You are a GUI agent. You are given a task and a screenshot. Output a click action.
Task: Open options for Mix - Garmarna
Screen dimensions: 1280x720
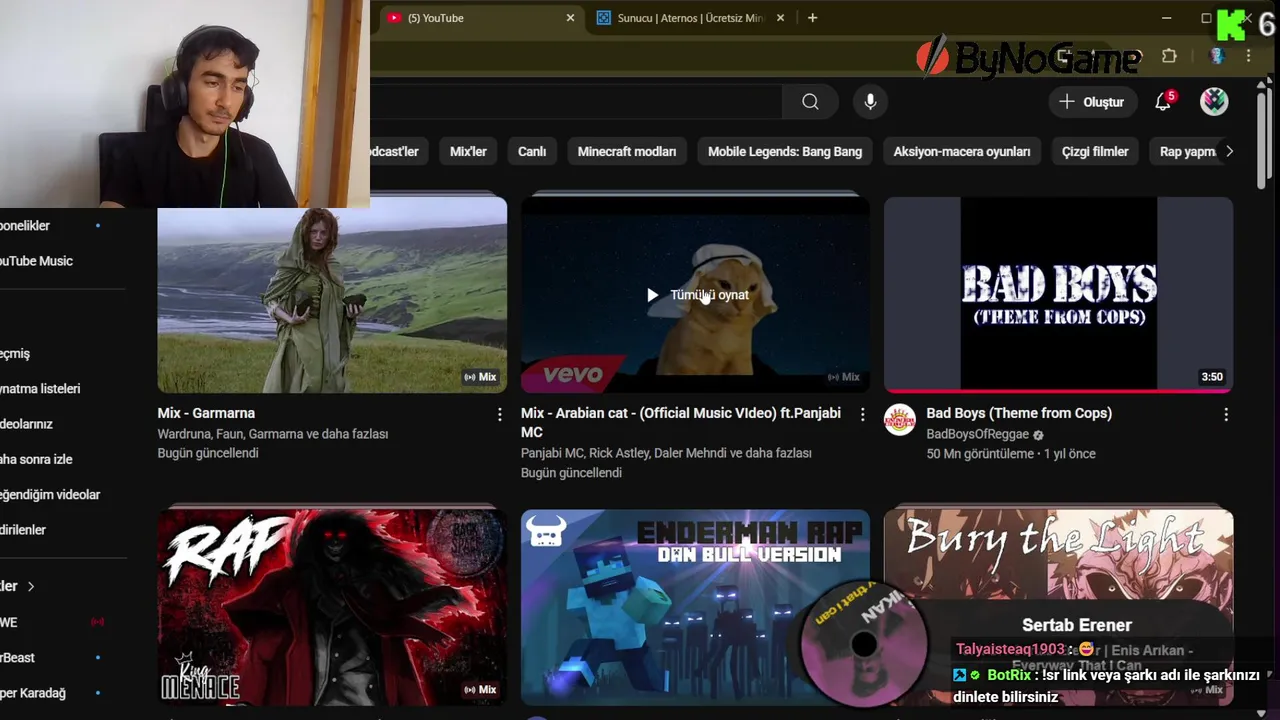(x=500, y=414)
